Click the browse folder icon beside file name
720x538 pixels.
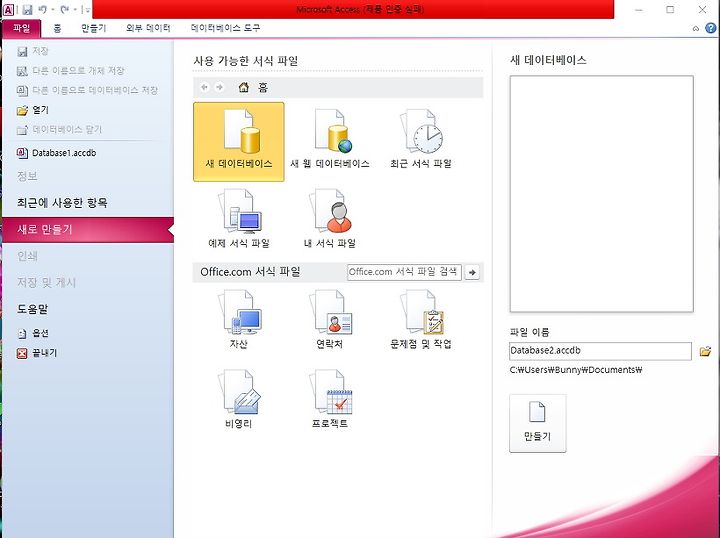coord(705,352)
